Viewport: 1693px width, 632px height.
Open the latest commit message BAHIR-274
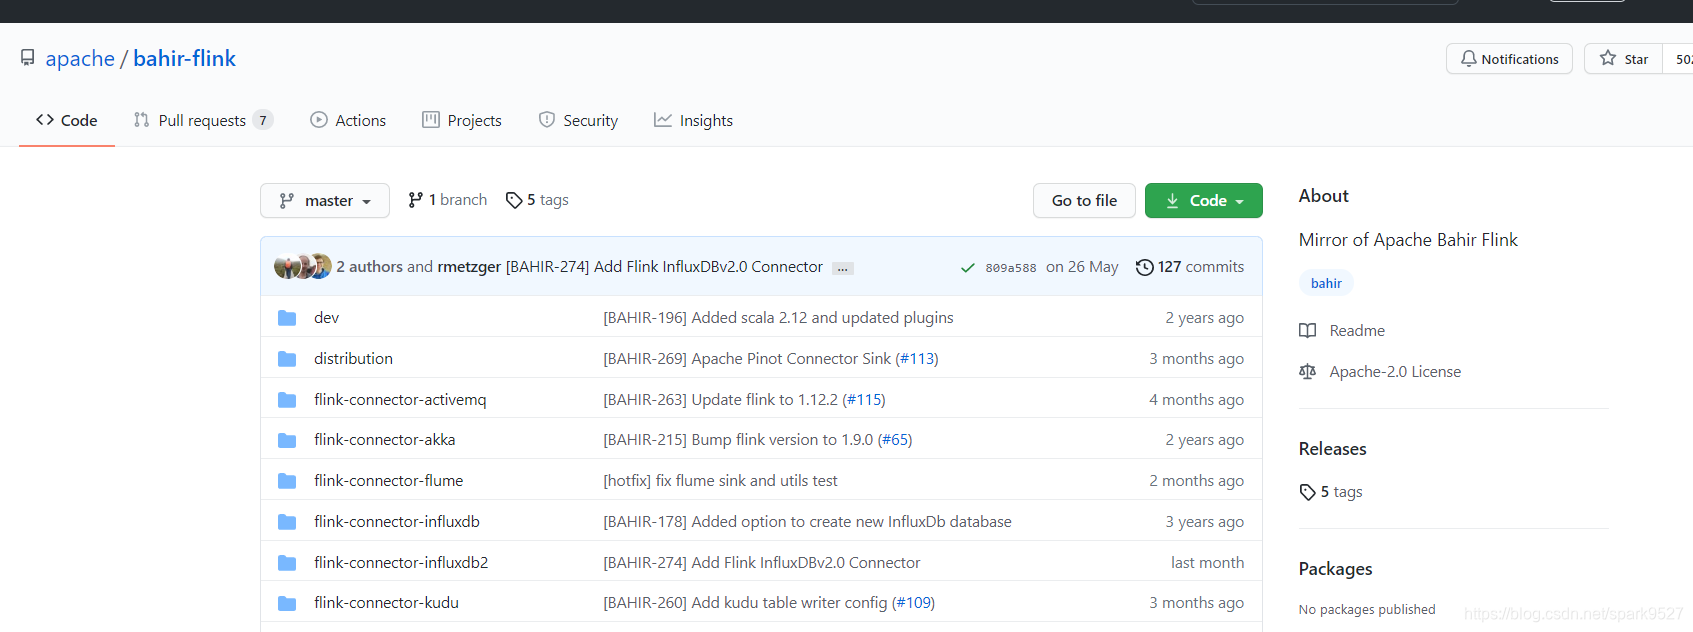click(x=664, y=267)
